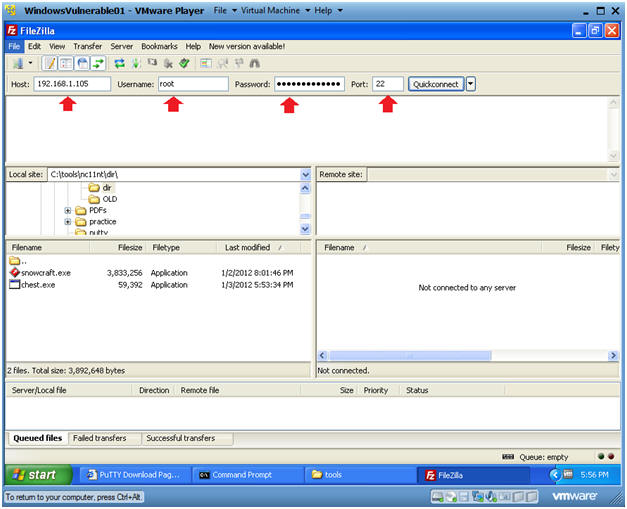Open FileZilla's Help menu
This screenshot has width=627, height=509.
[x=193, y=46]
